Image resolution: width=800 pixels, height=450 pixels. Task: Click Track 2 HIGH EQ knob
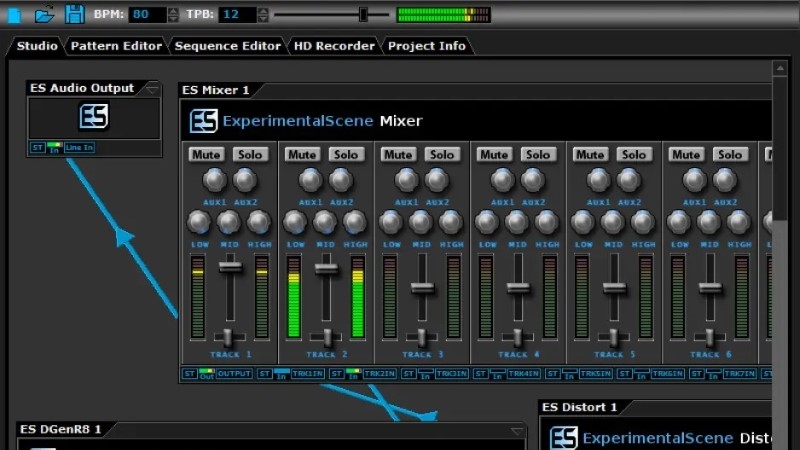pyautogui.click(x=355, y=222)
